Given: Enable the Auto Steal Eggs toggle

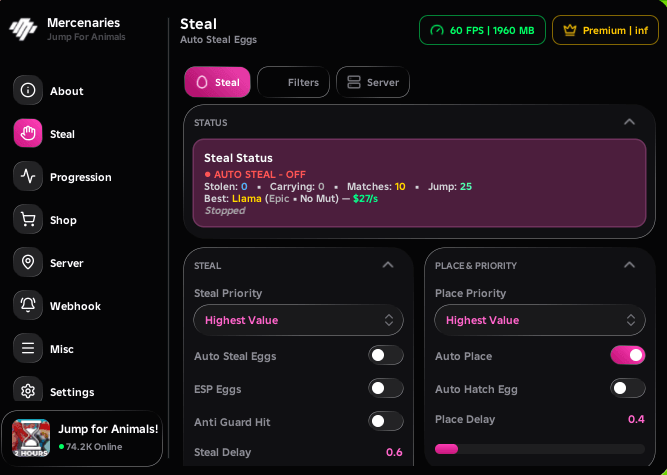Looking at the screenshot, I should point(386,356).
